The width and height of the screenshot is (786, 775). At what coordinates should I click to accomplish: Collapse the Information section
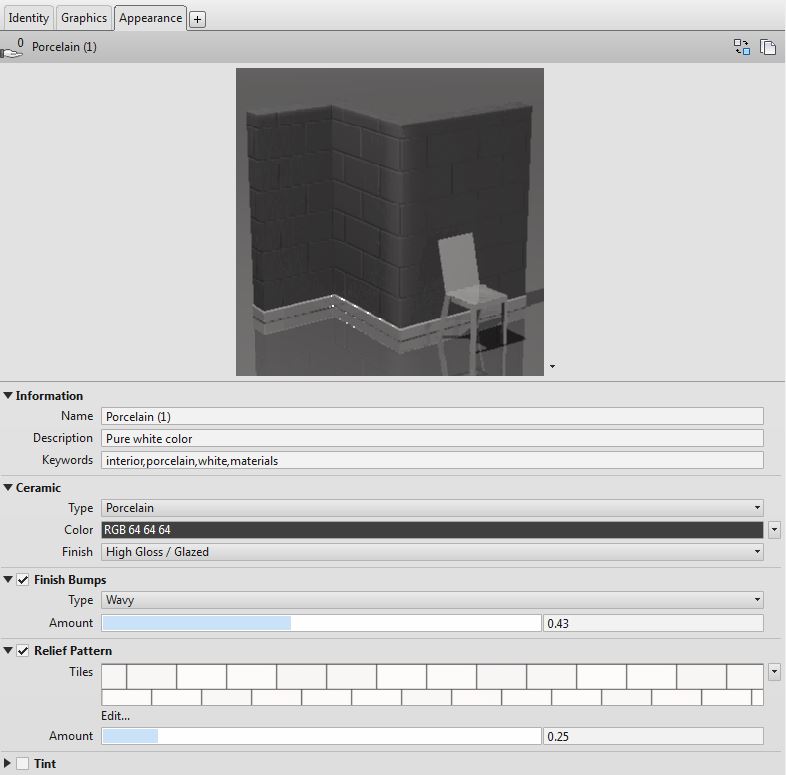tap(9, 396)
